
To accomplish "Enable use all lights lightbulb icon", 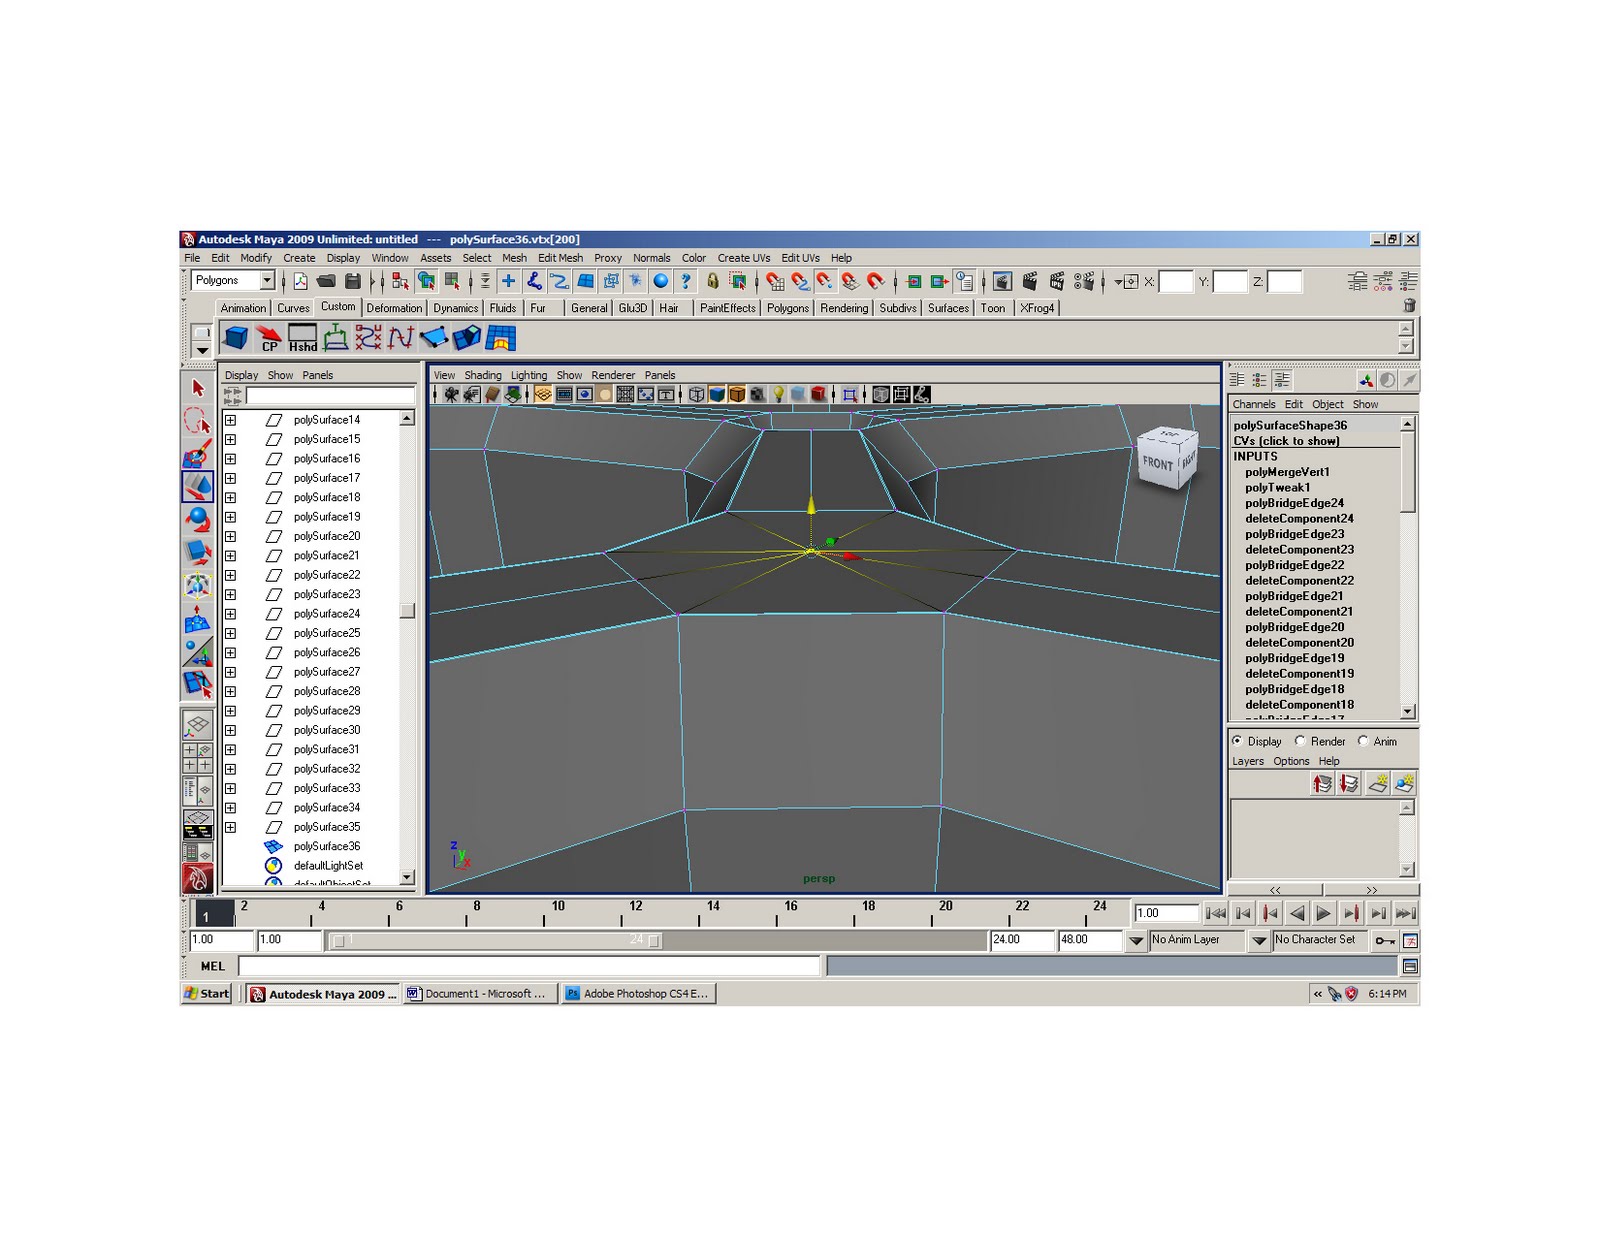I will pos(778,394).
